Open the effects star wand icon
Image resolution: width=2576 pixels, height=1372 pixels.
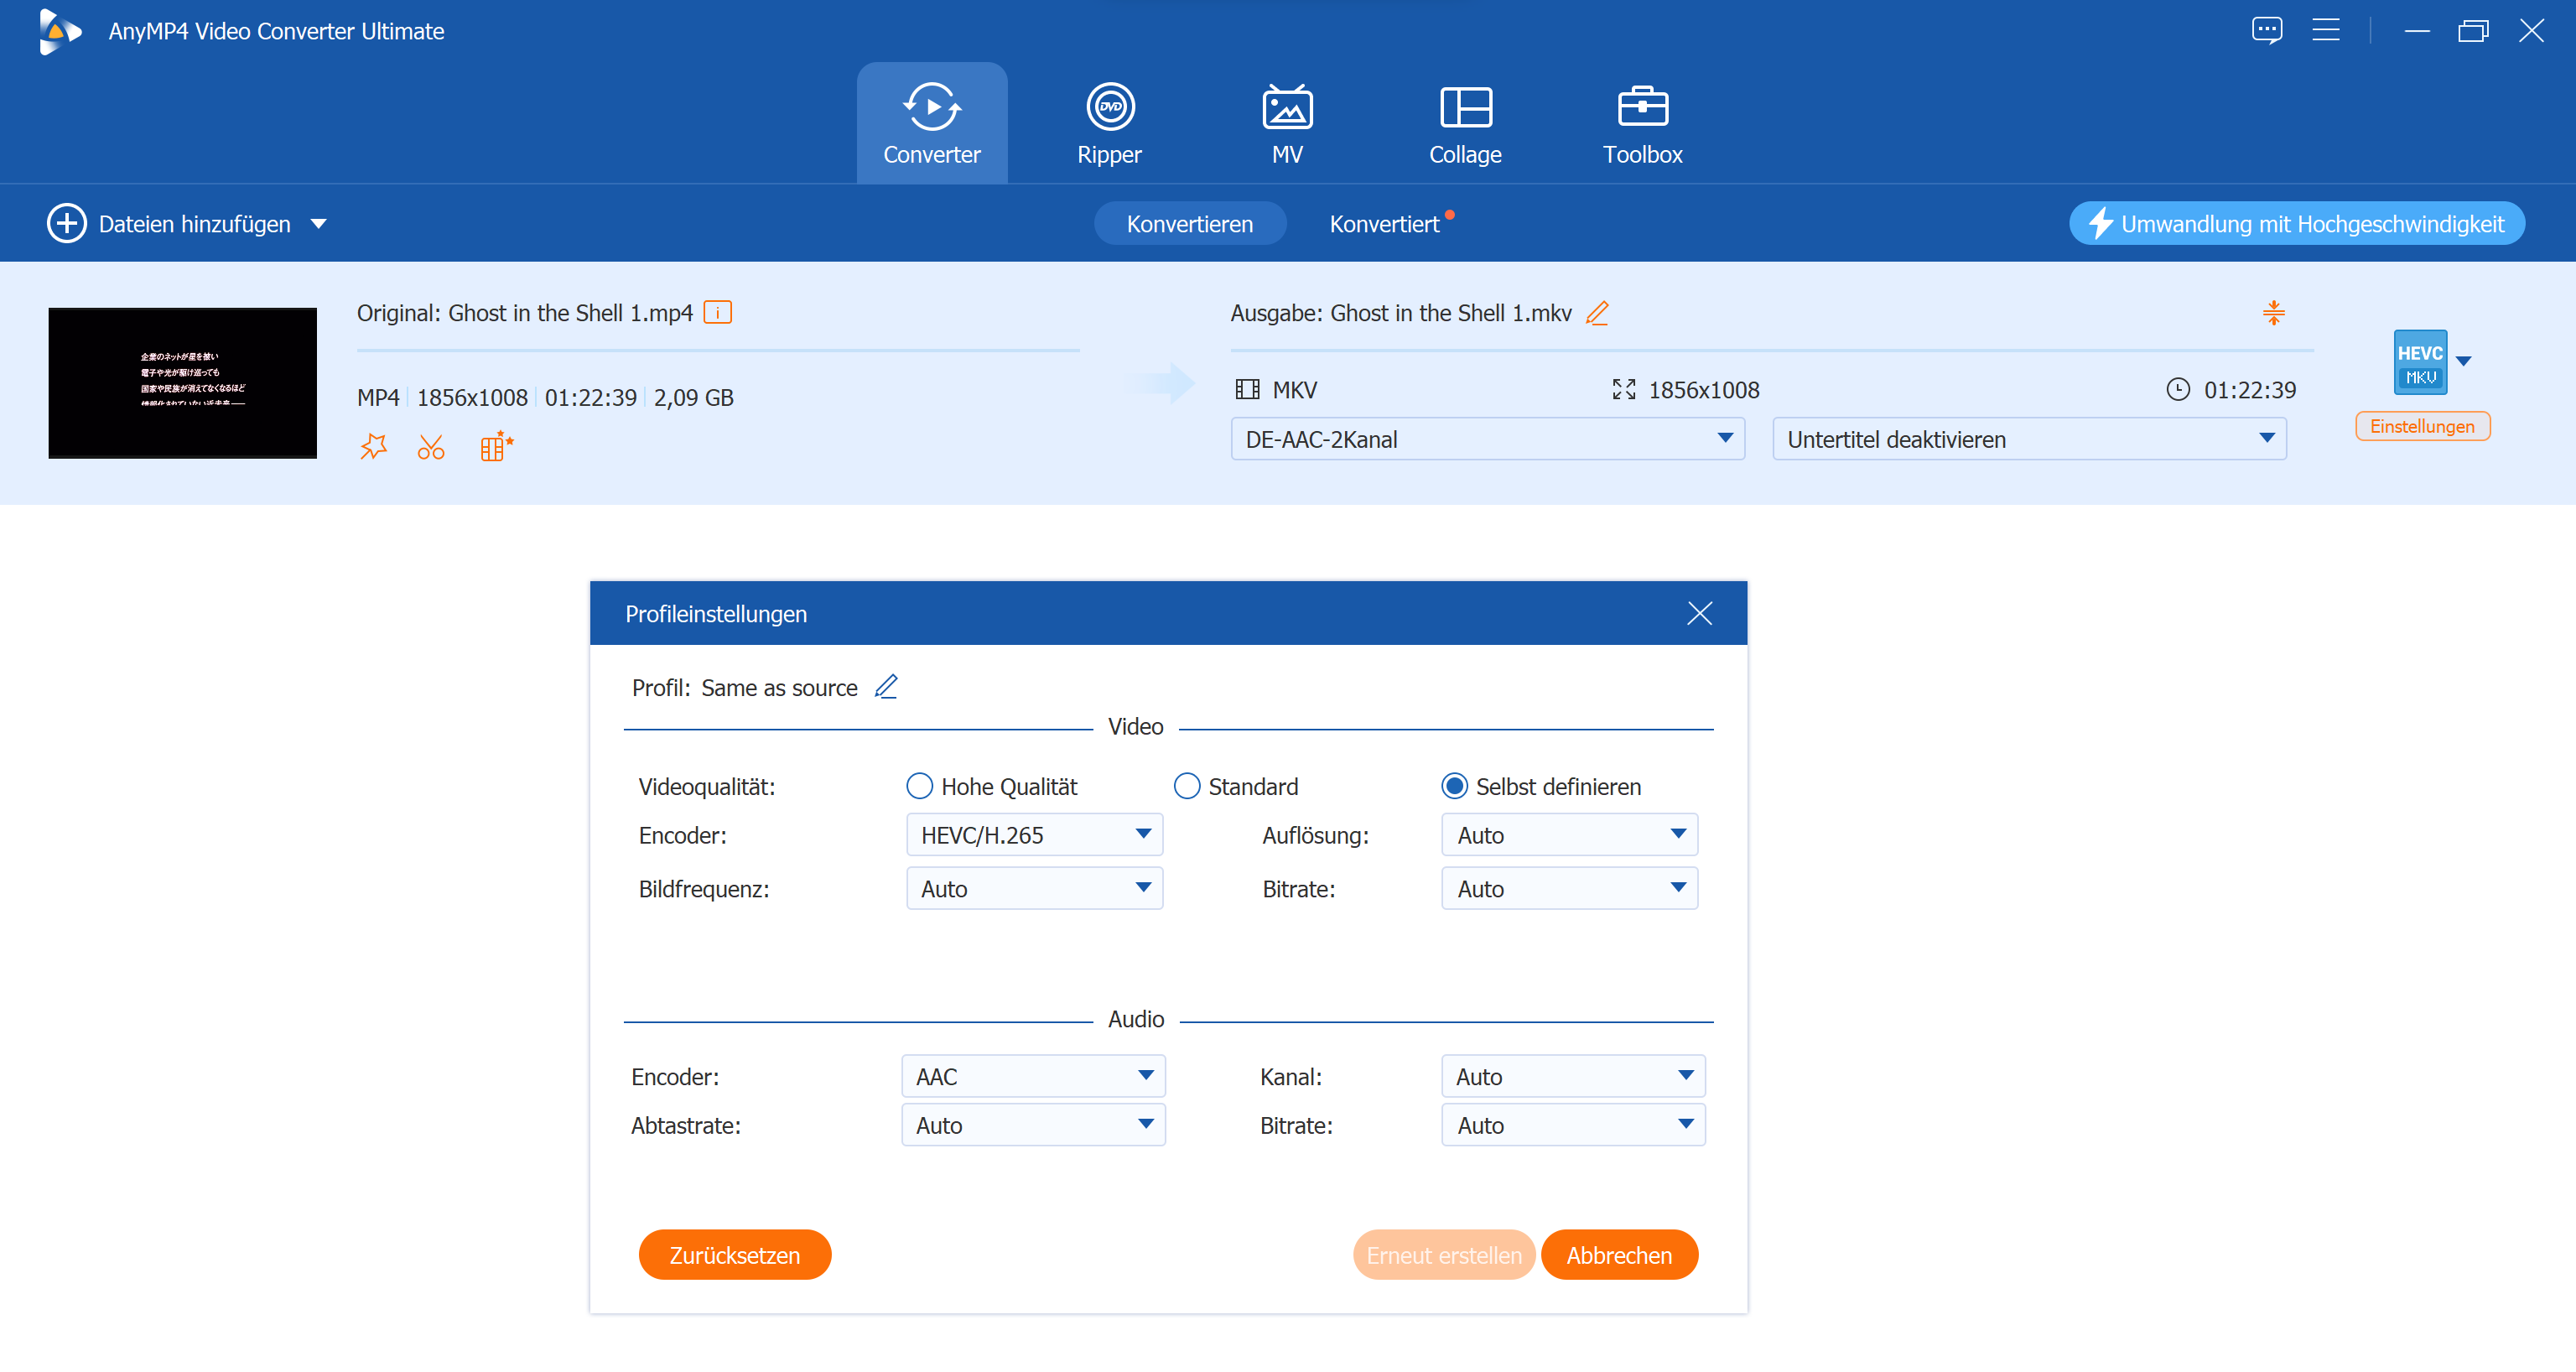(373, 446)
